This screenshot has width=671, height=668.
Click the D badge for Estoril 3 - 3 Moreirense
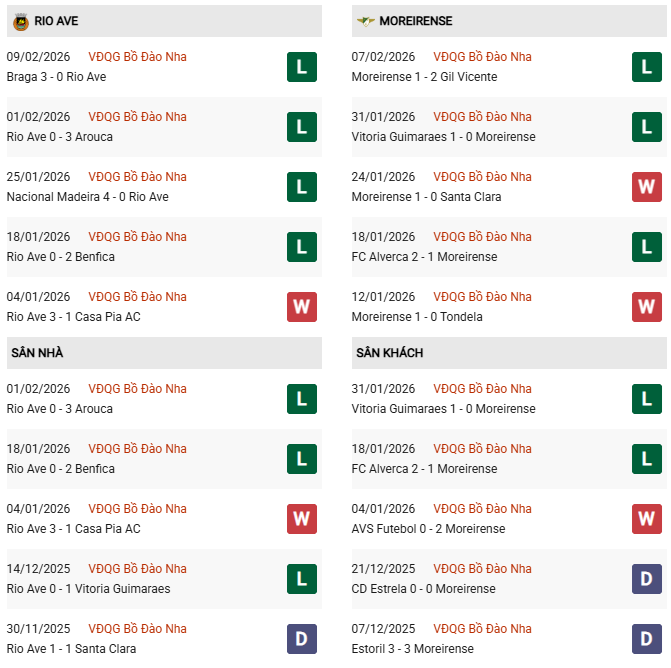tap(646, 639)
